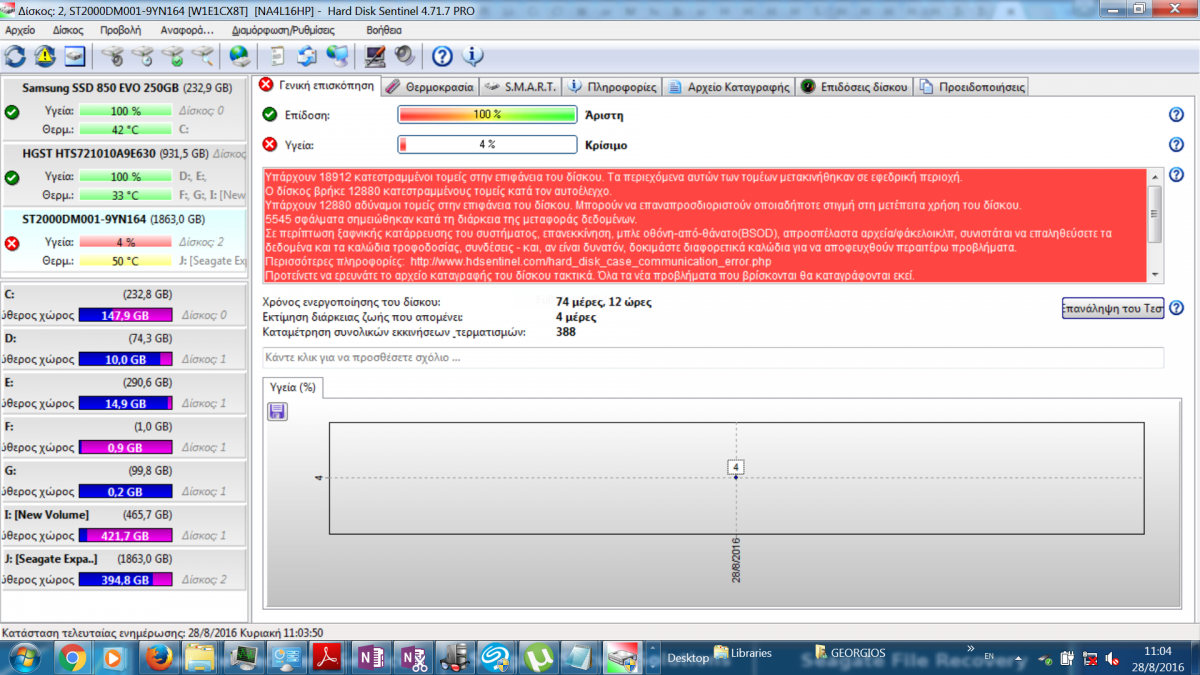Click the blue Refresh toolbar icon
Viewport: 1200px width, 675px height.
tap(15, 55)
